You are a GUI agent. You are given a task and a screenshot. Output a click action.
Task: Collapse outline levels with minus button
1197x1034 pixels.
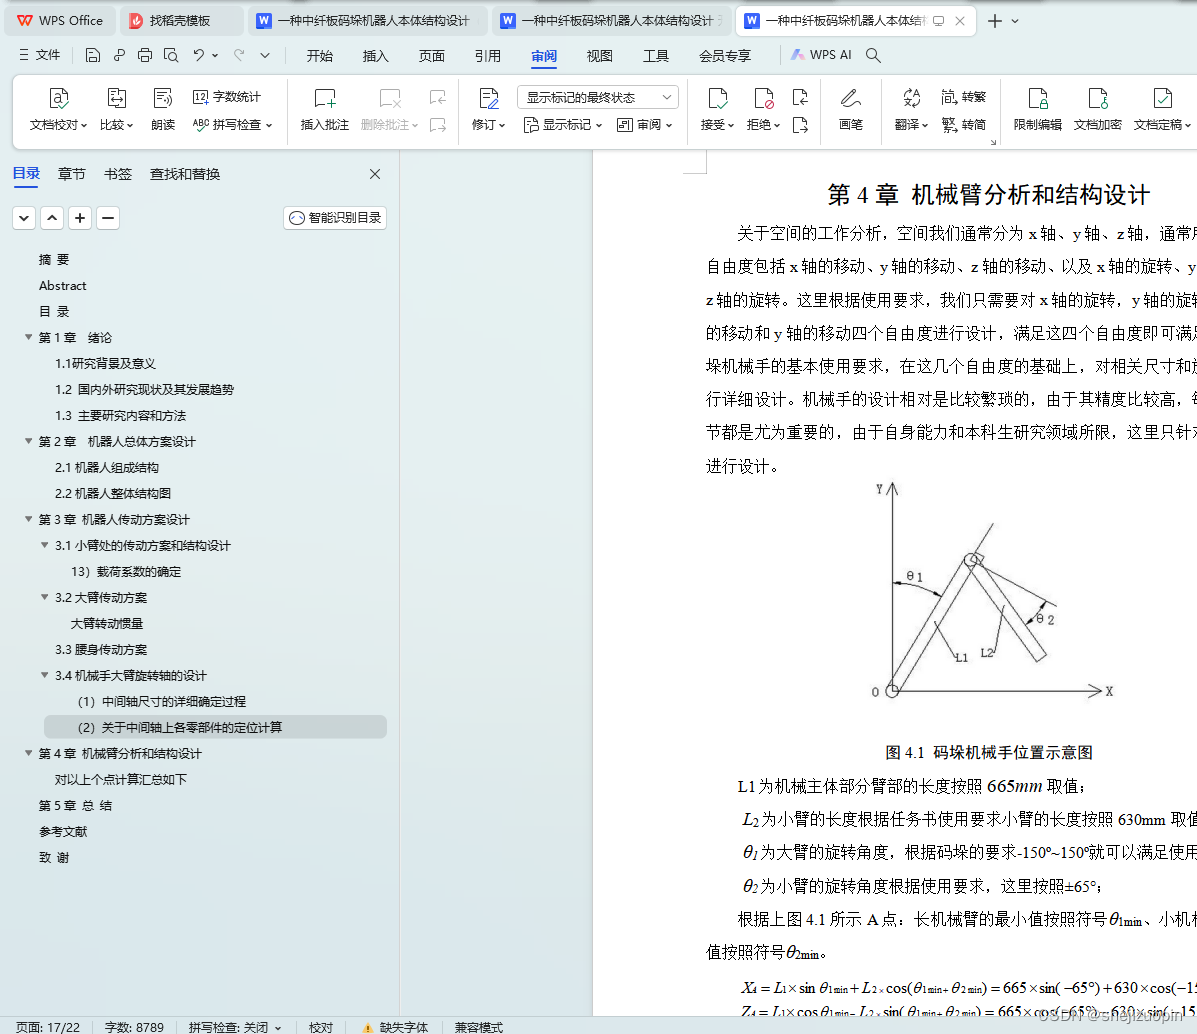pyautogui.click(x=108, y=218)
